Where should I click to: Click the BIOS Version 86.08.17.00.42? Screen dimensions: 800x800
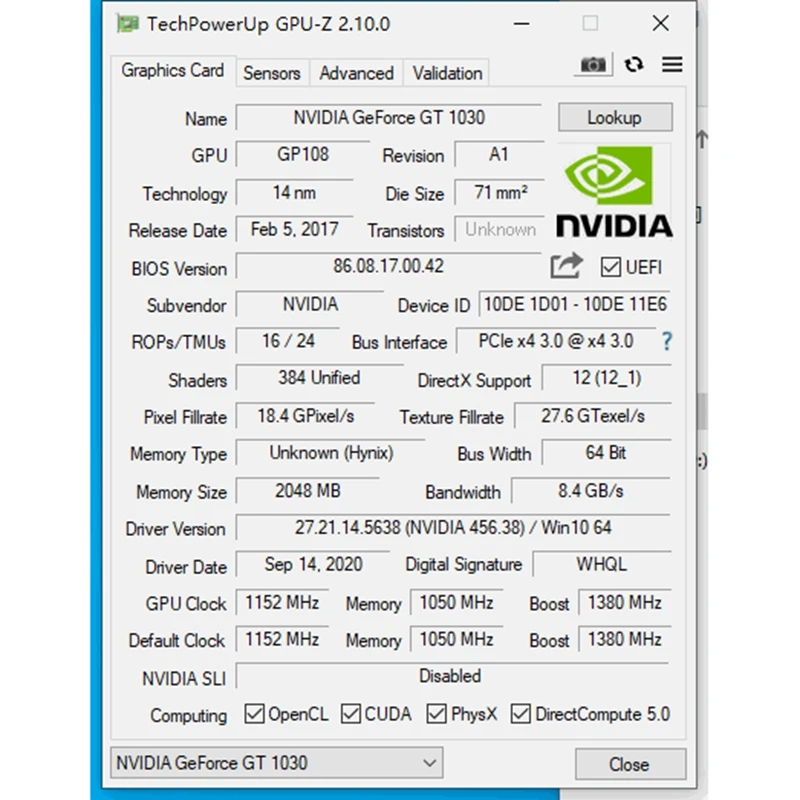click(x=389, y=266)
